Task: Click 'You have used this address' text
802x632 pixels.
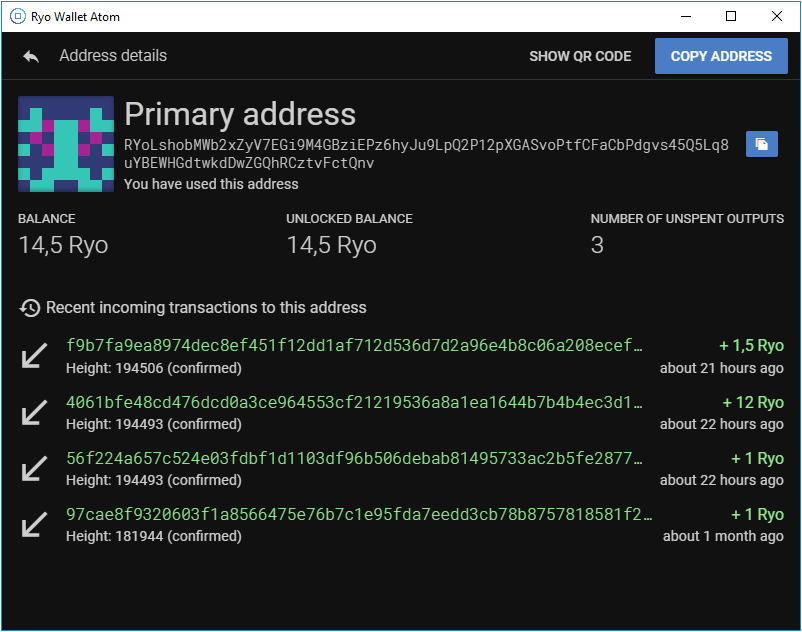Action: tap(211, 184)
